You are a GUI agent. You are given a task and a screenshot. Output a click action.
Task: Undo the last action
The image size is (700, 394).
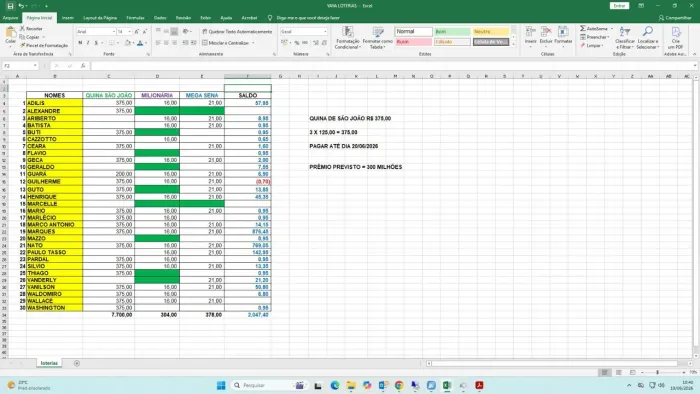tap(21, 6)
